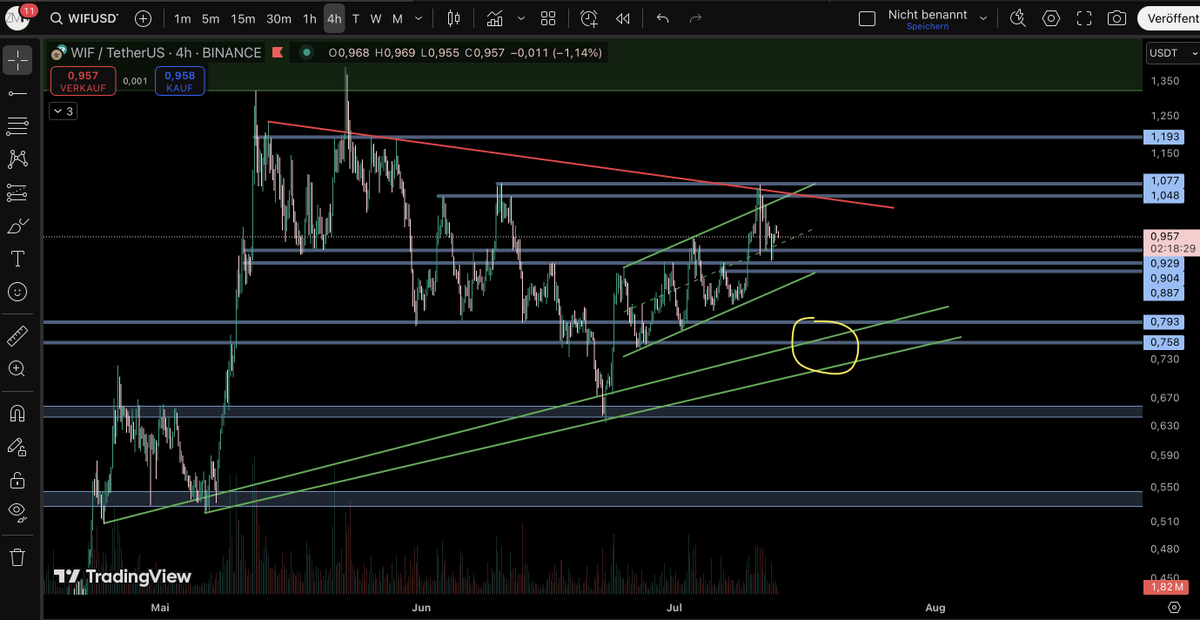Image resolution: width=1200 pixels, height=620 pixels.
Task: Expand the Nicht benannt layout dropdown
Action: click(x=984, y=18)
